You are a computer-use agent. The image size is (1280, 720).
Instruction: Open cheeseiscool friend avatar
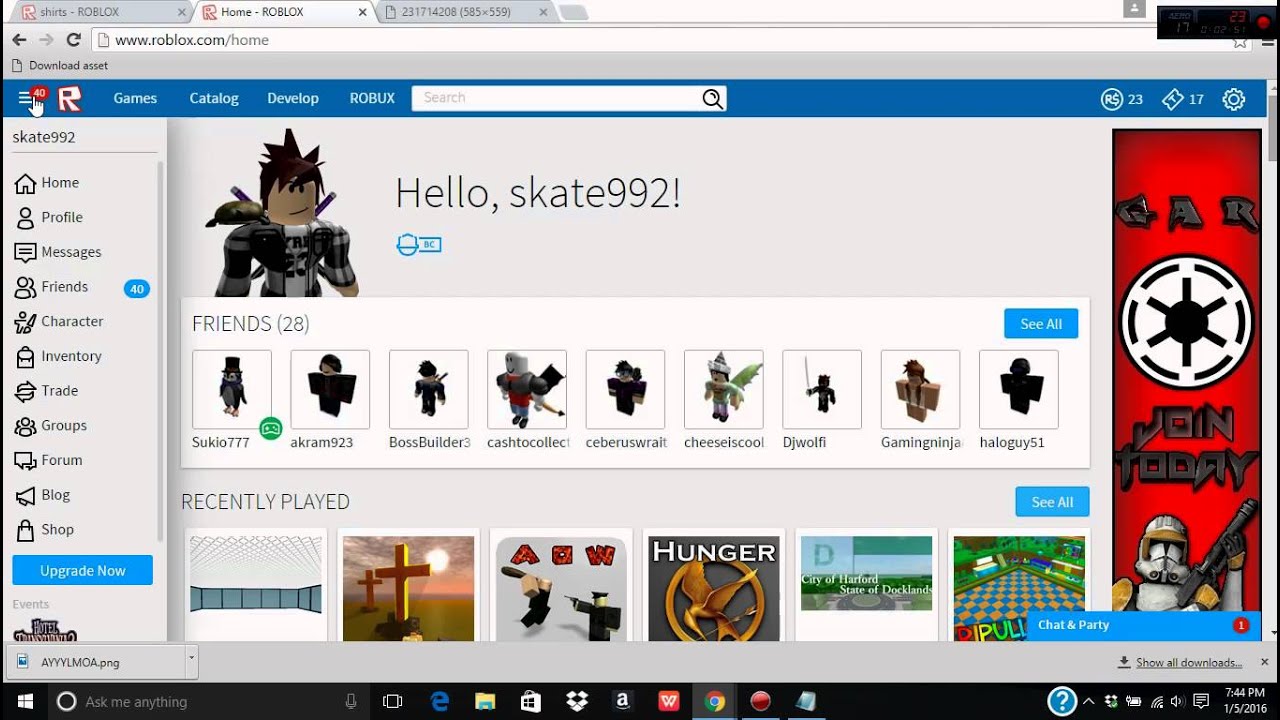point(724,390)
